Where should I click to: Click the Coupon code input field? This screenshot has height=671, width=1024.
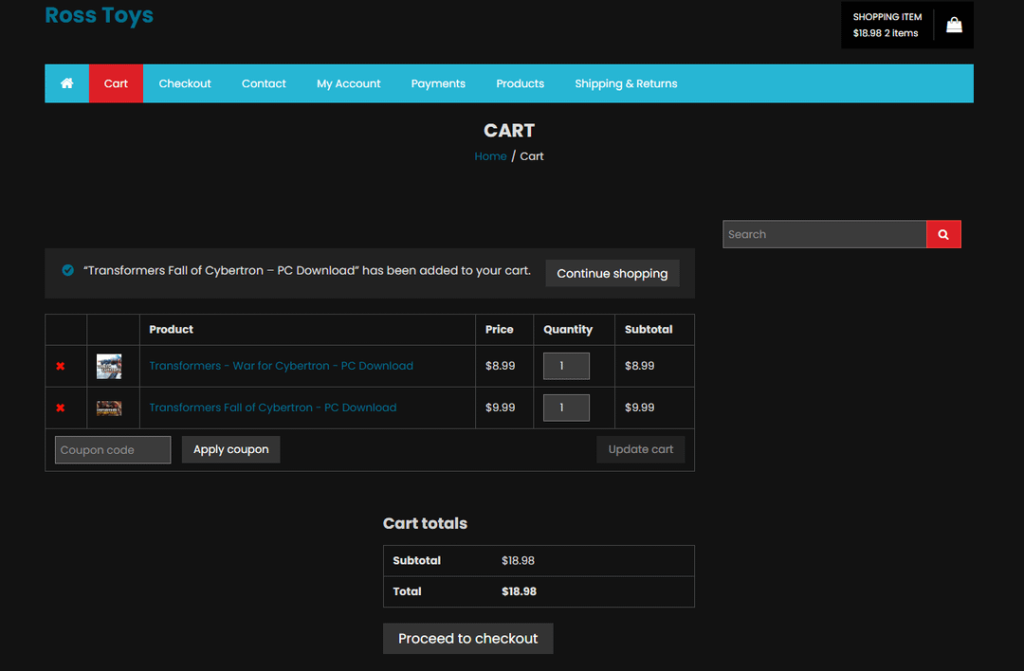point(113,450)
